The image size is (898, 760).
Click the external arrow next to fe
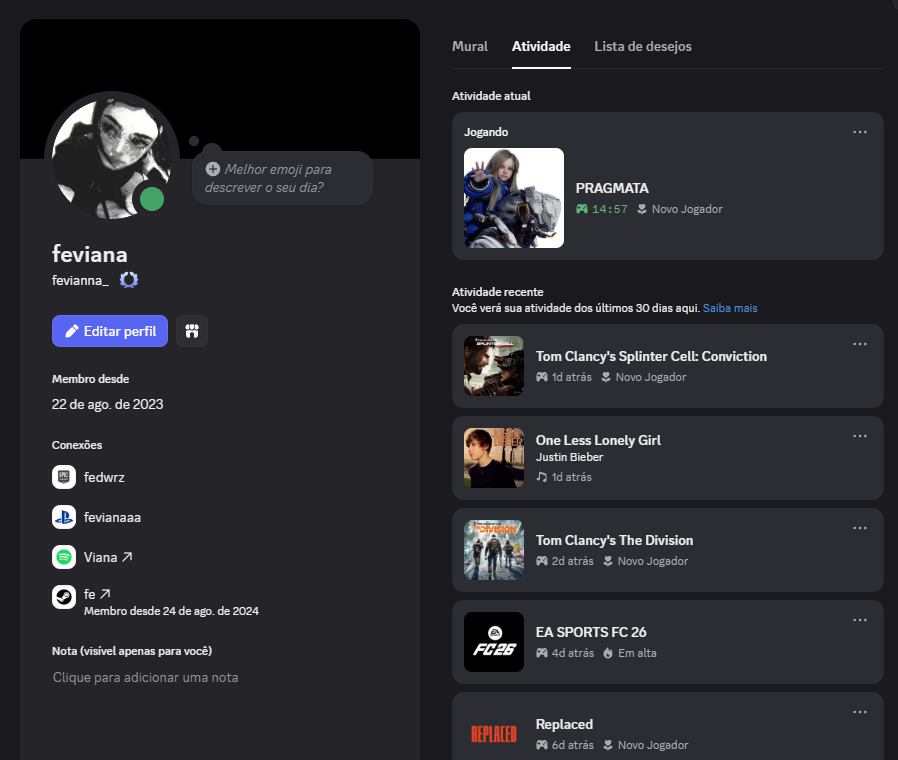(x=105, y=594)
